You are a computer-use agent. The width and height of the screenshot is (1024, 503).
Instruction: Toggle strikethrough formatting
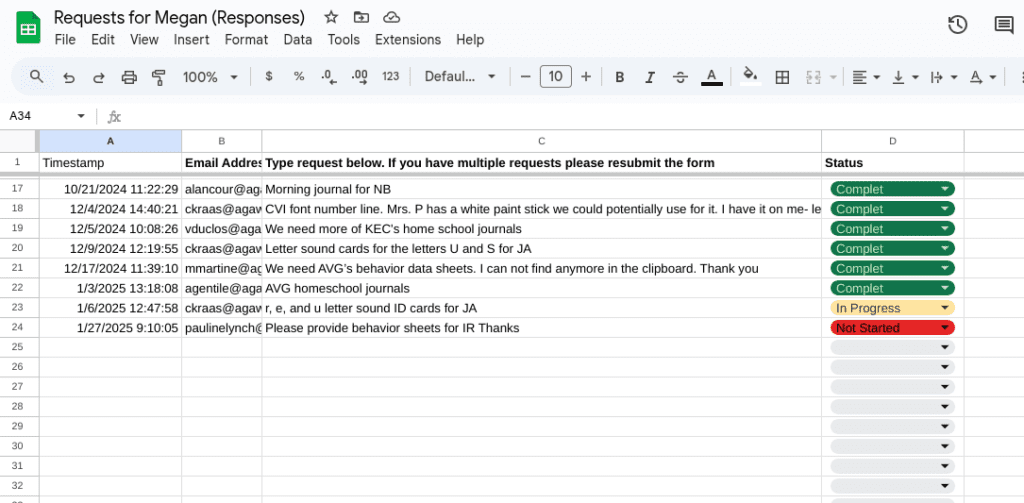point(680,77)
